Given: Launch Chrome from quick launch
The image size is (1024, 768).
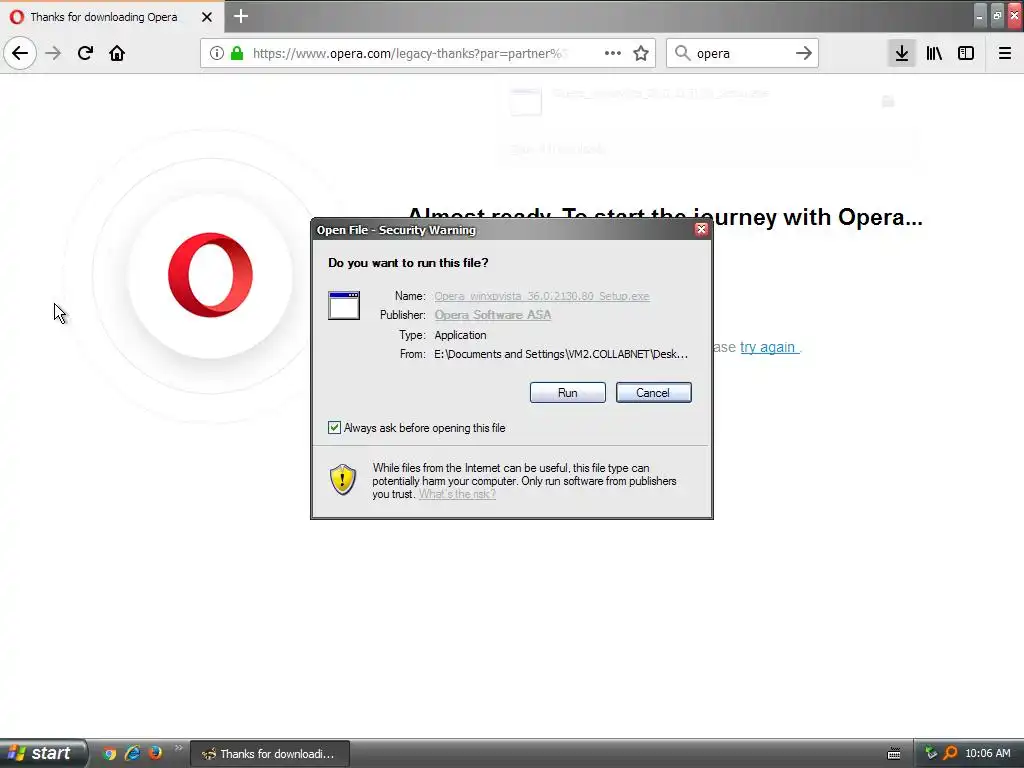Looking at the screenshot, I should point(109,754).
